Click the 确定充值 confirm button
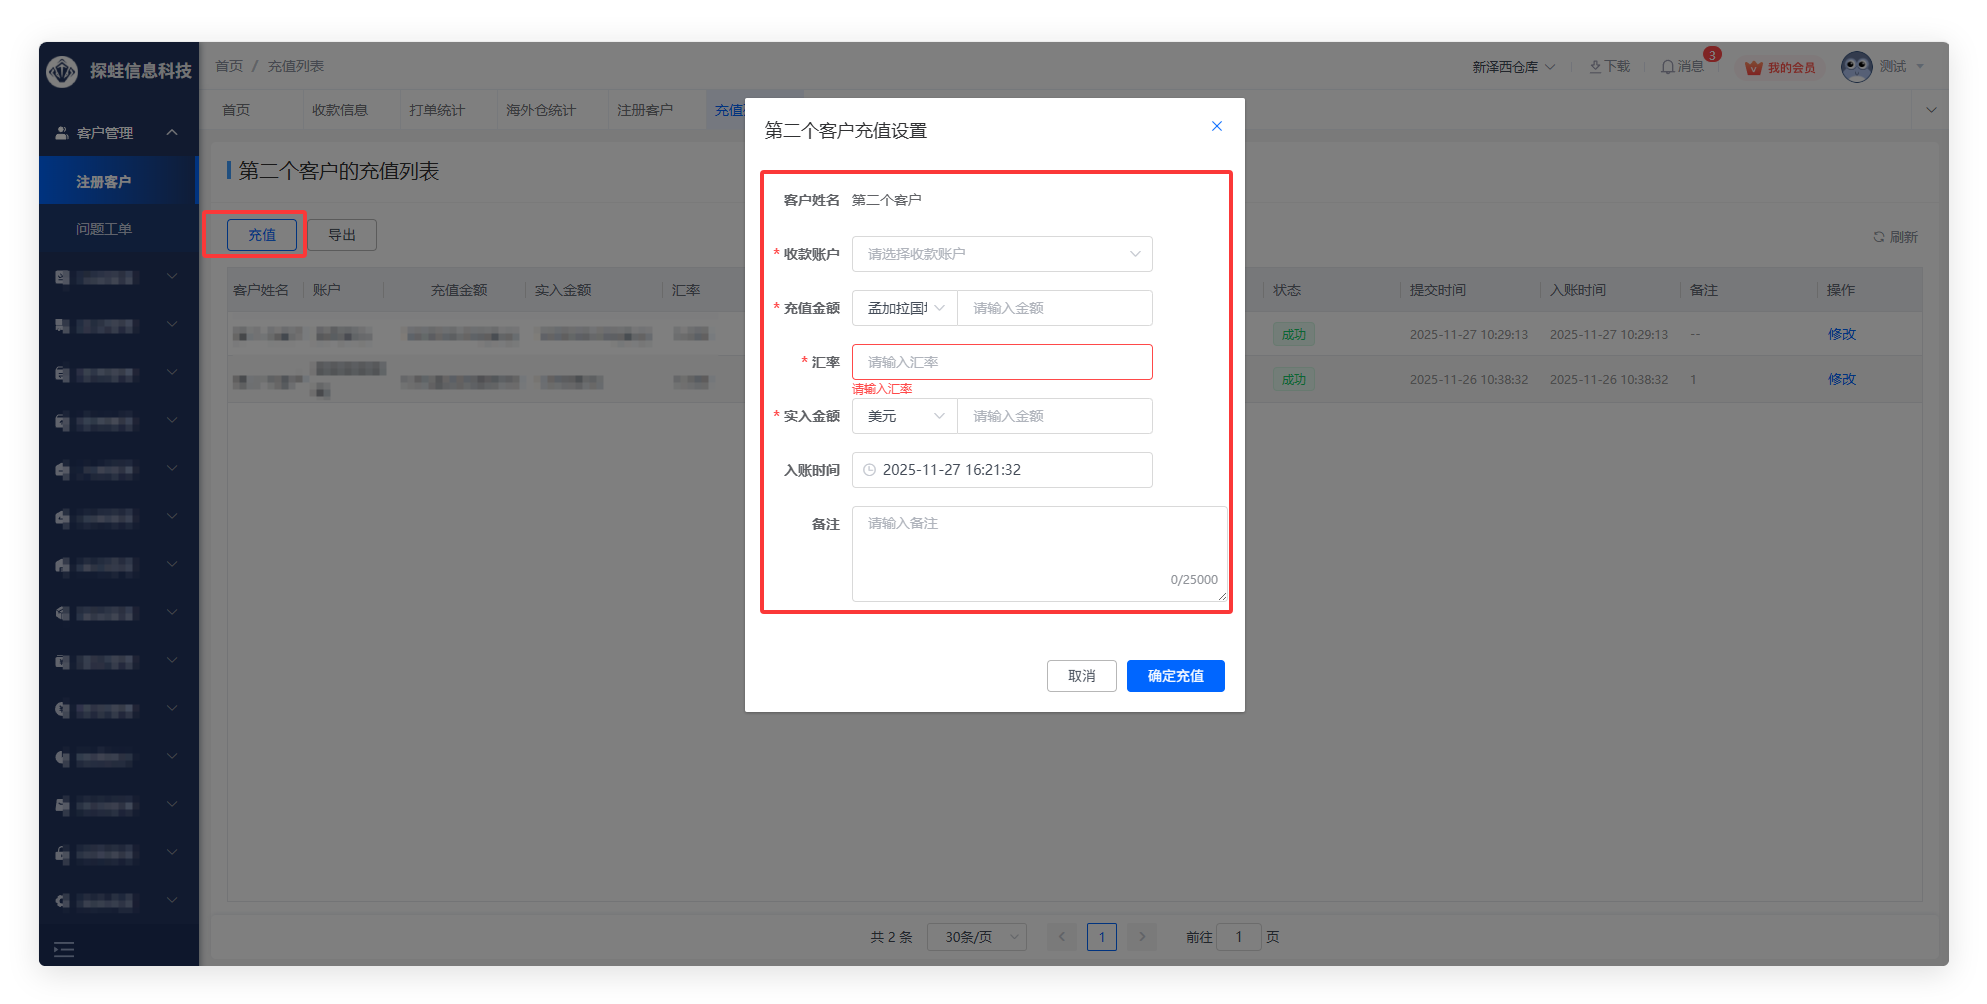Viewport: 1987px width, 1004px height. 1175,676
